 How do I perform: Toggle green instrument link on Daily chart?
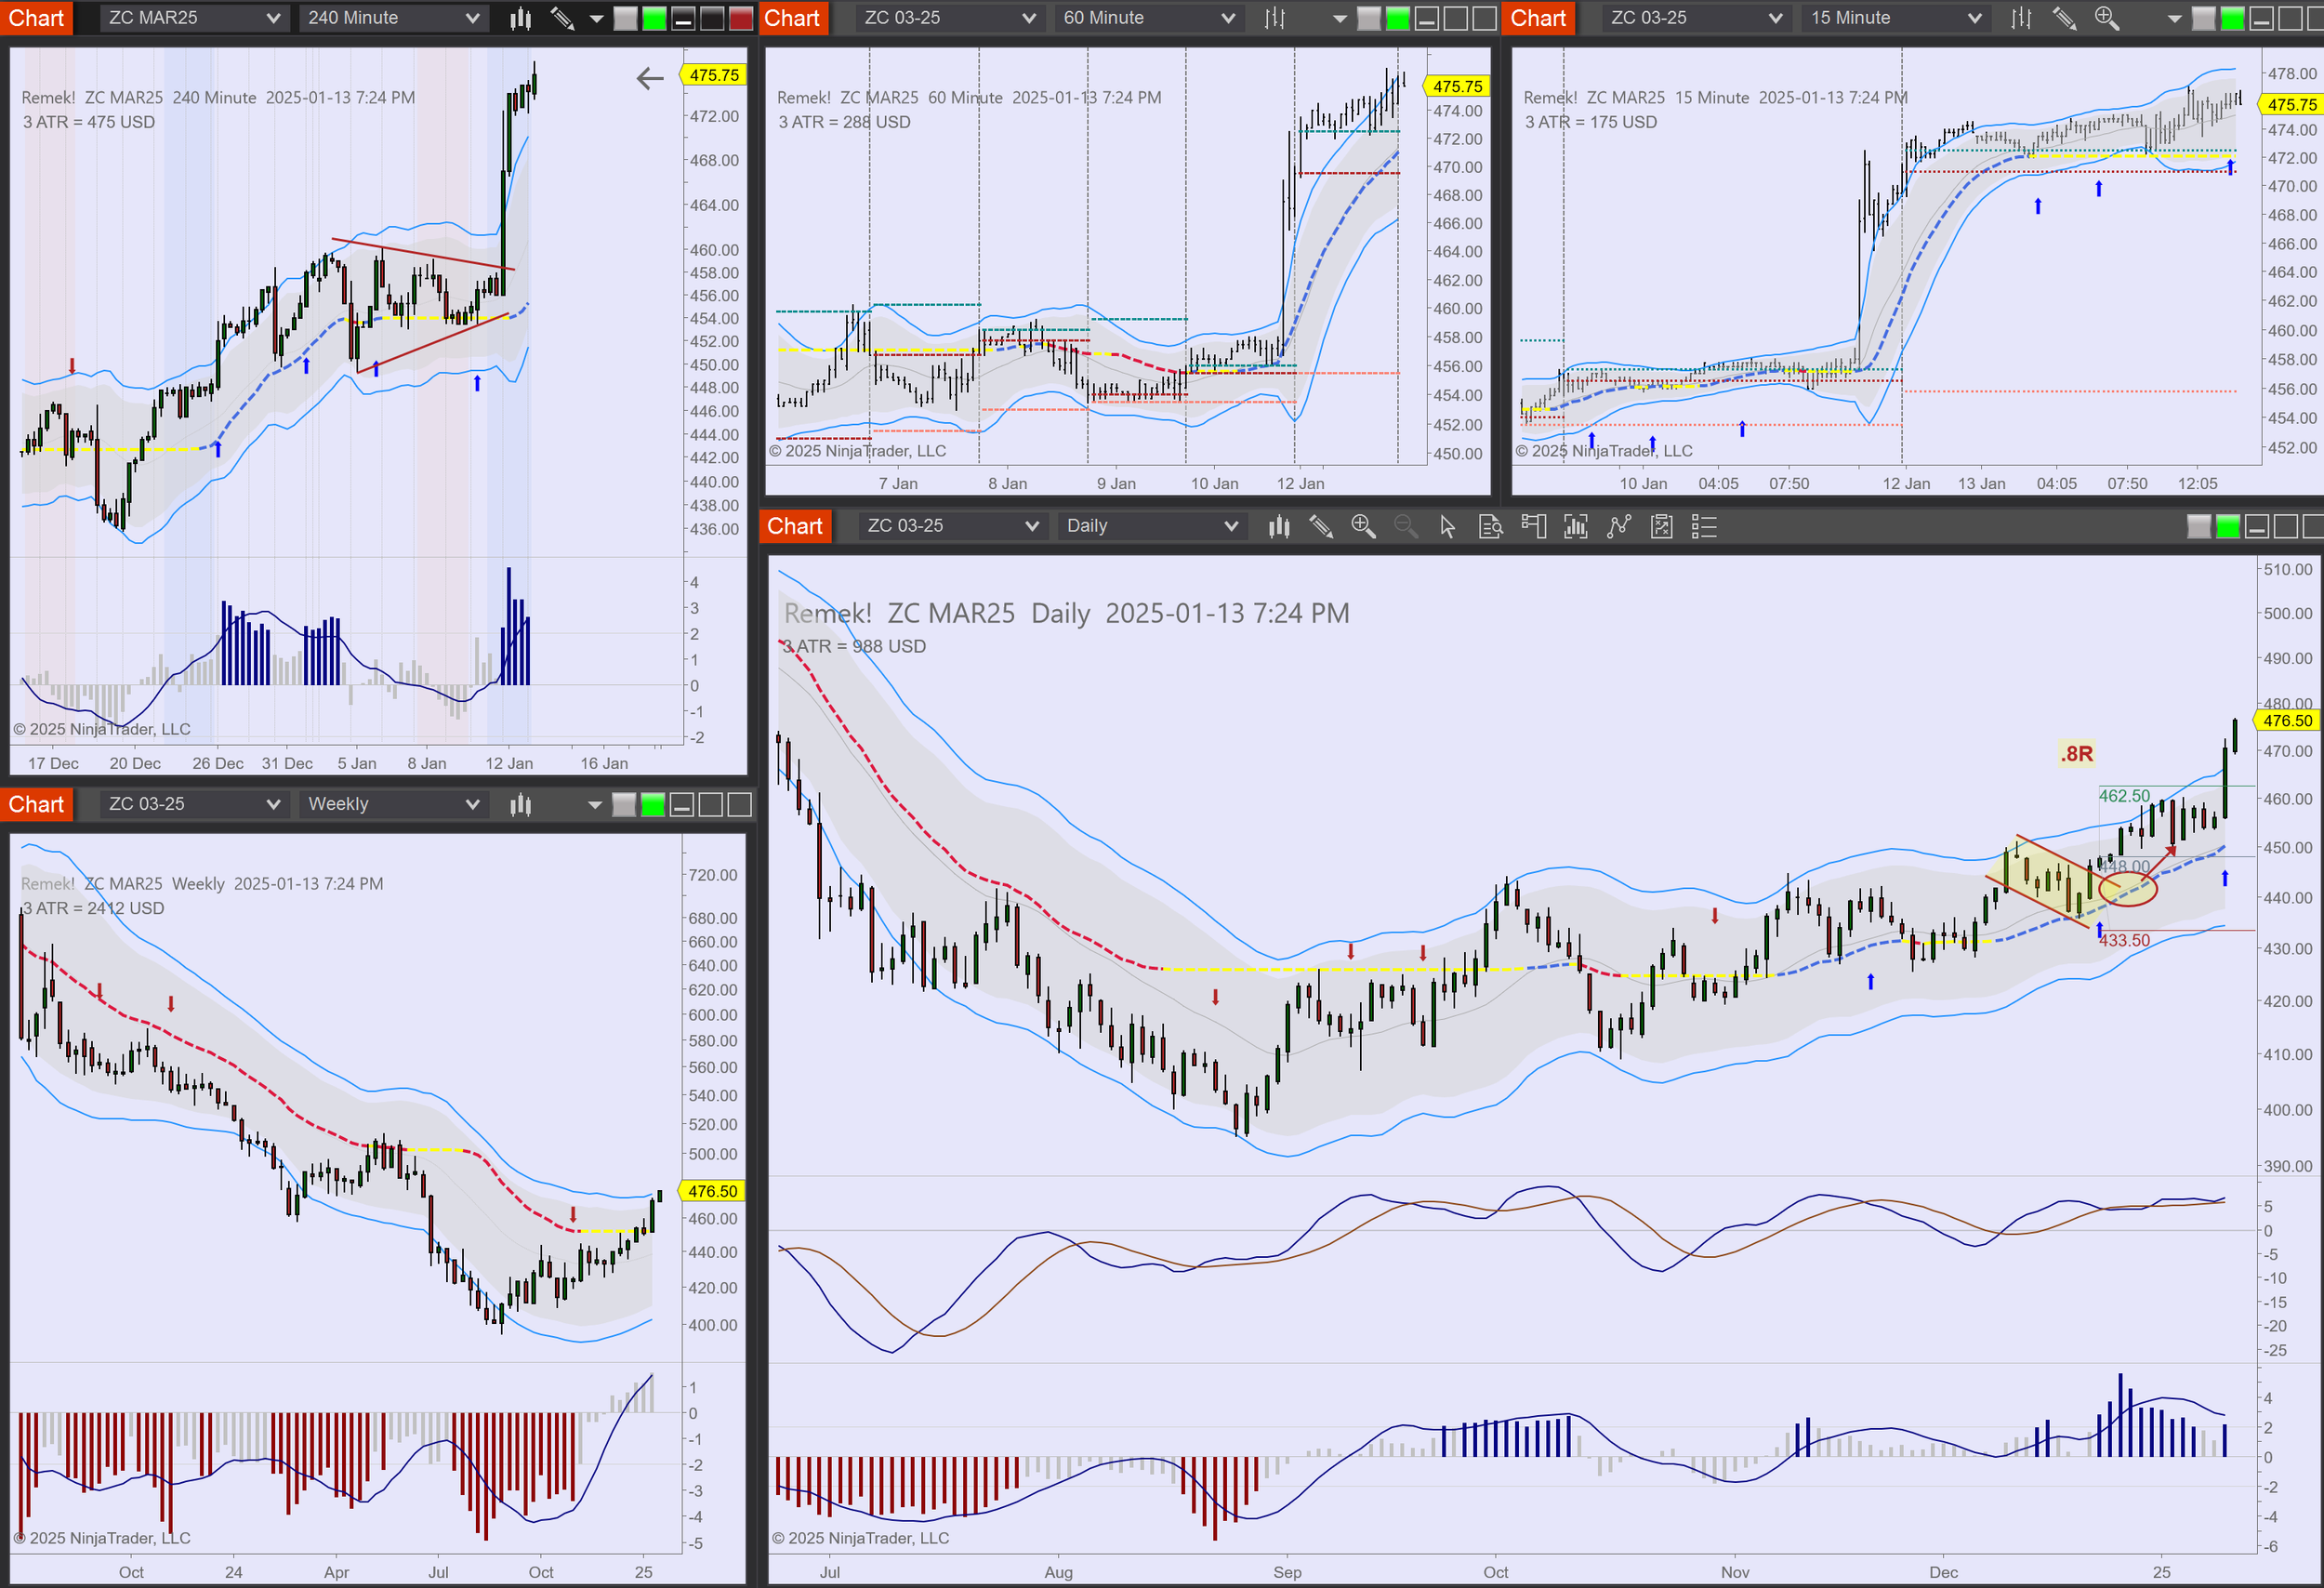tap(2228, 526)
